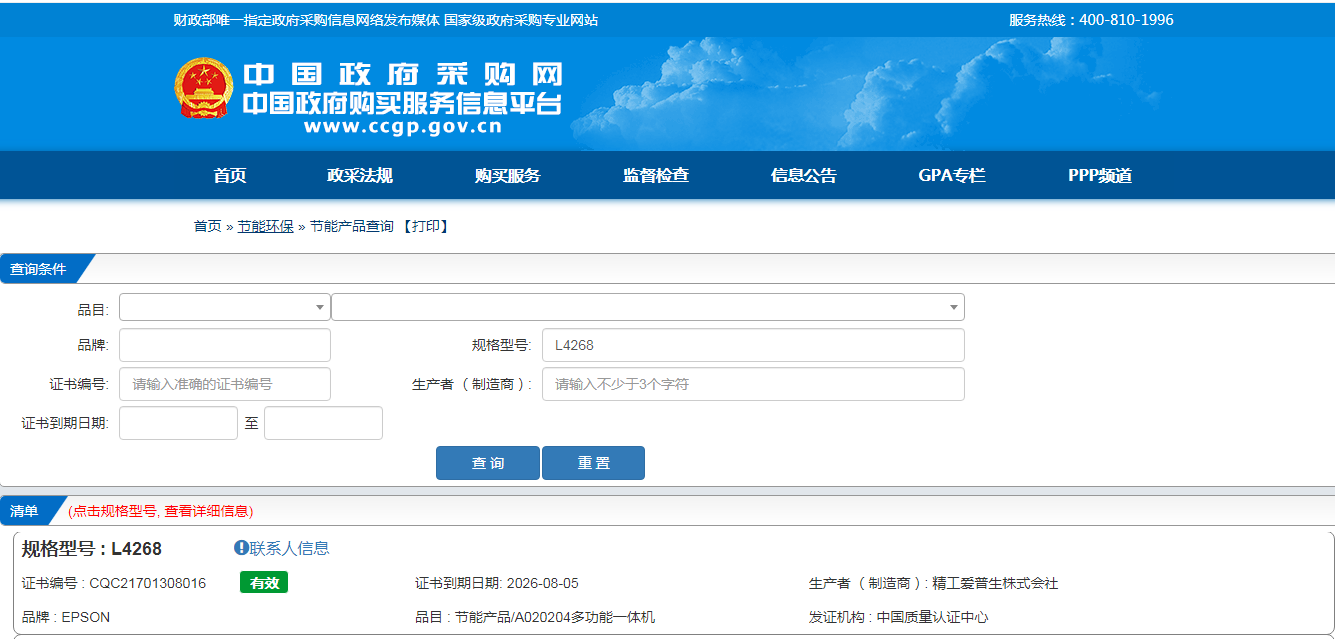Click the 重置 reset button

[x=593, y=463]
